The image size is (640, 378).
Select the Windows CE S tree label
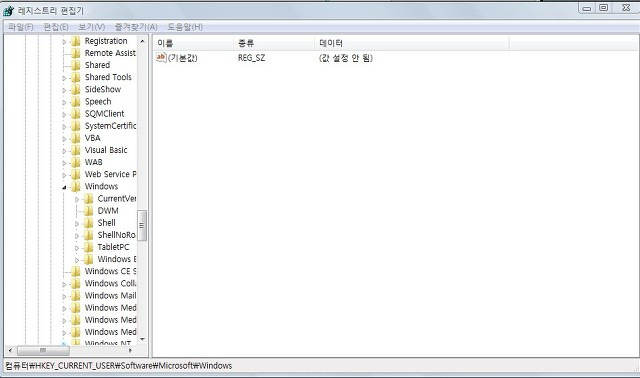pos(110,271)
